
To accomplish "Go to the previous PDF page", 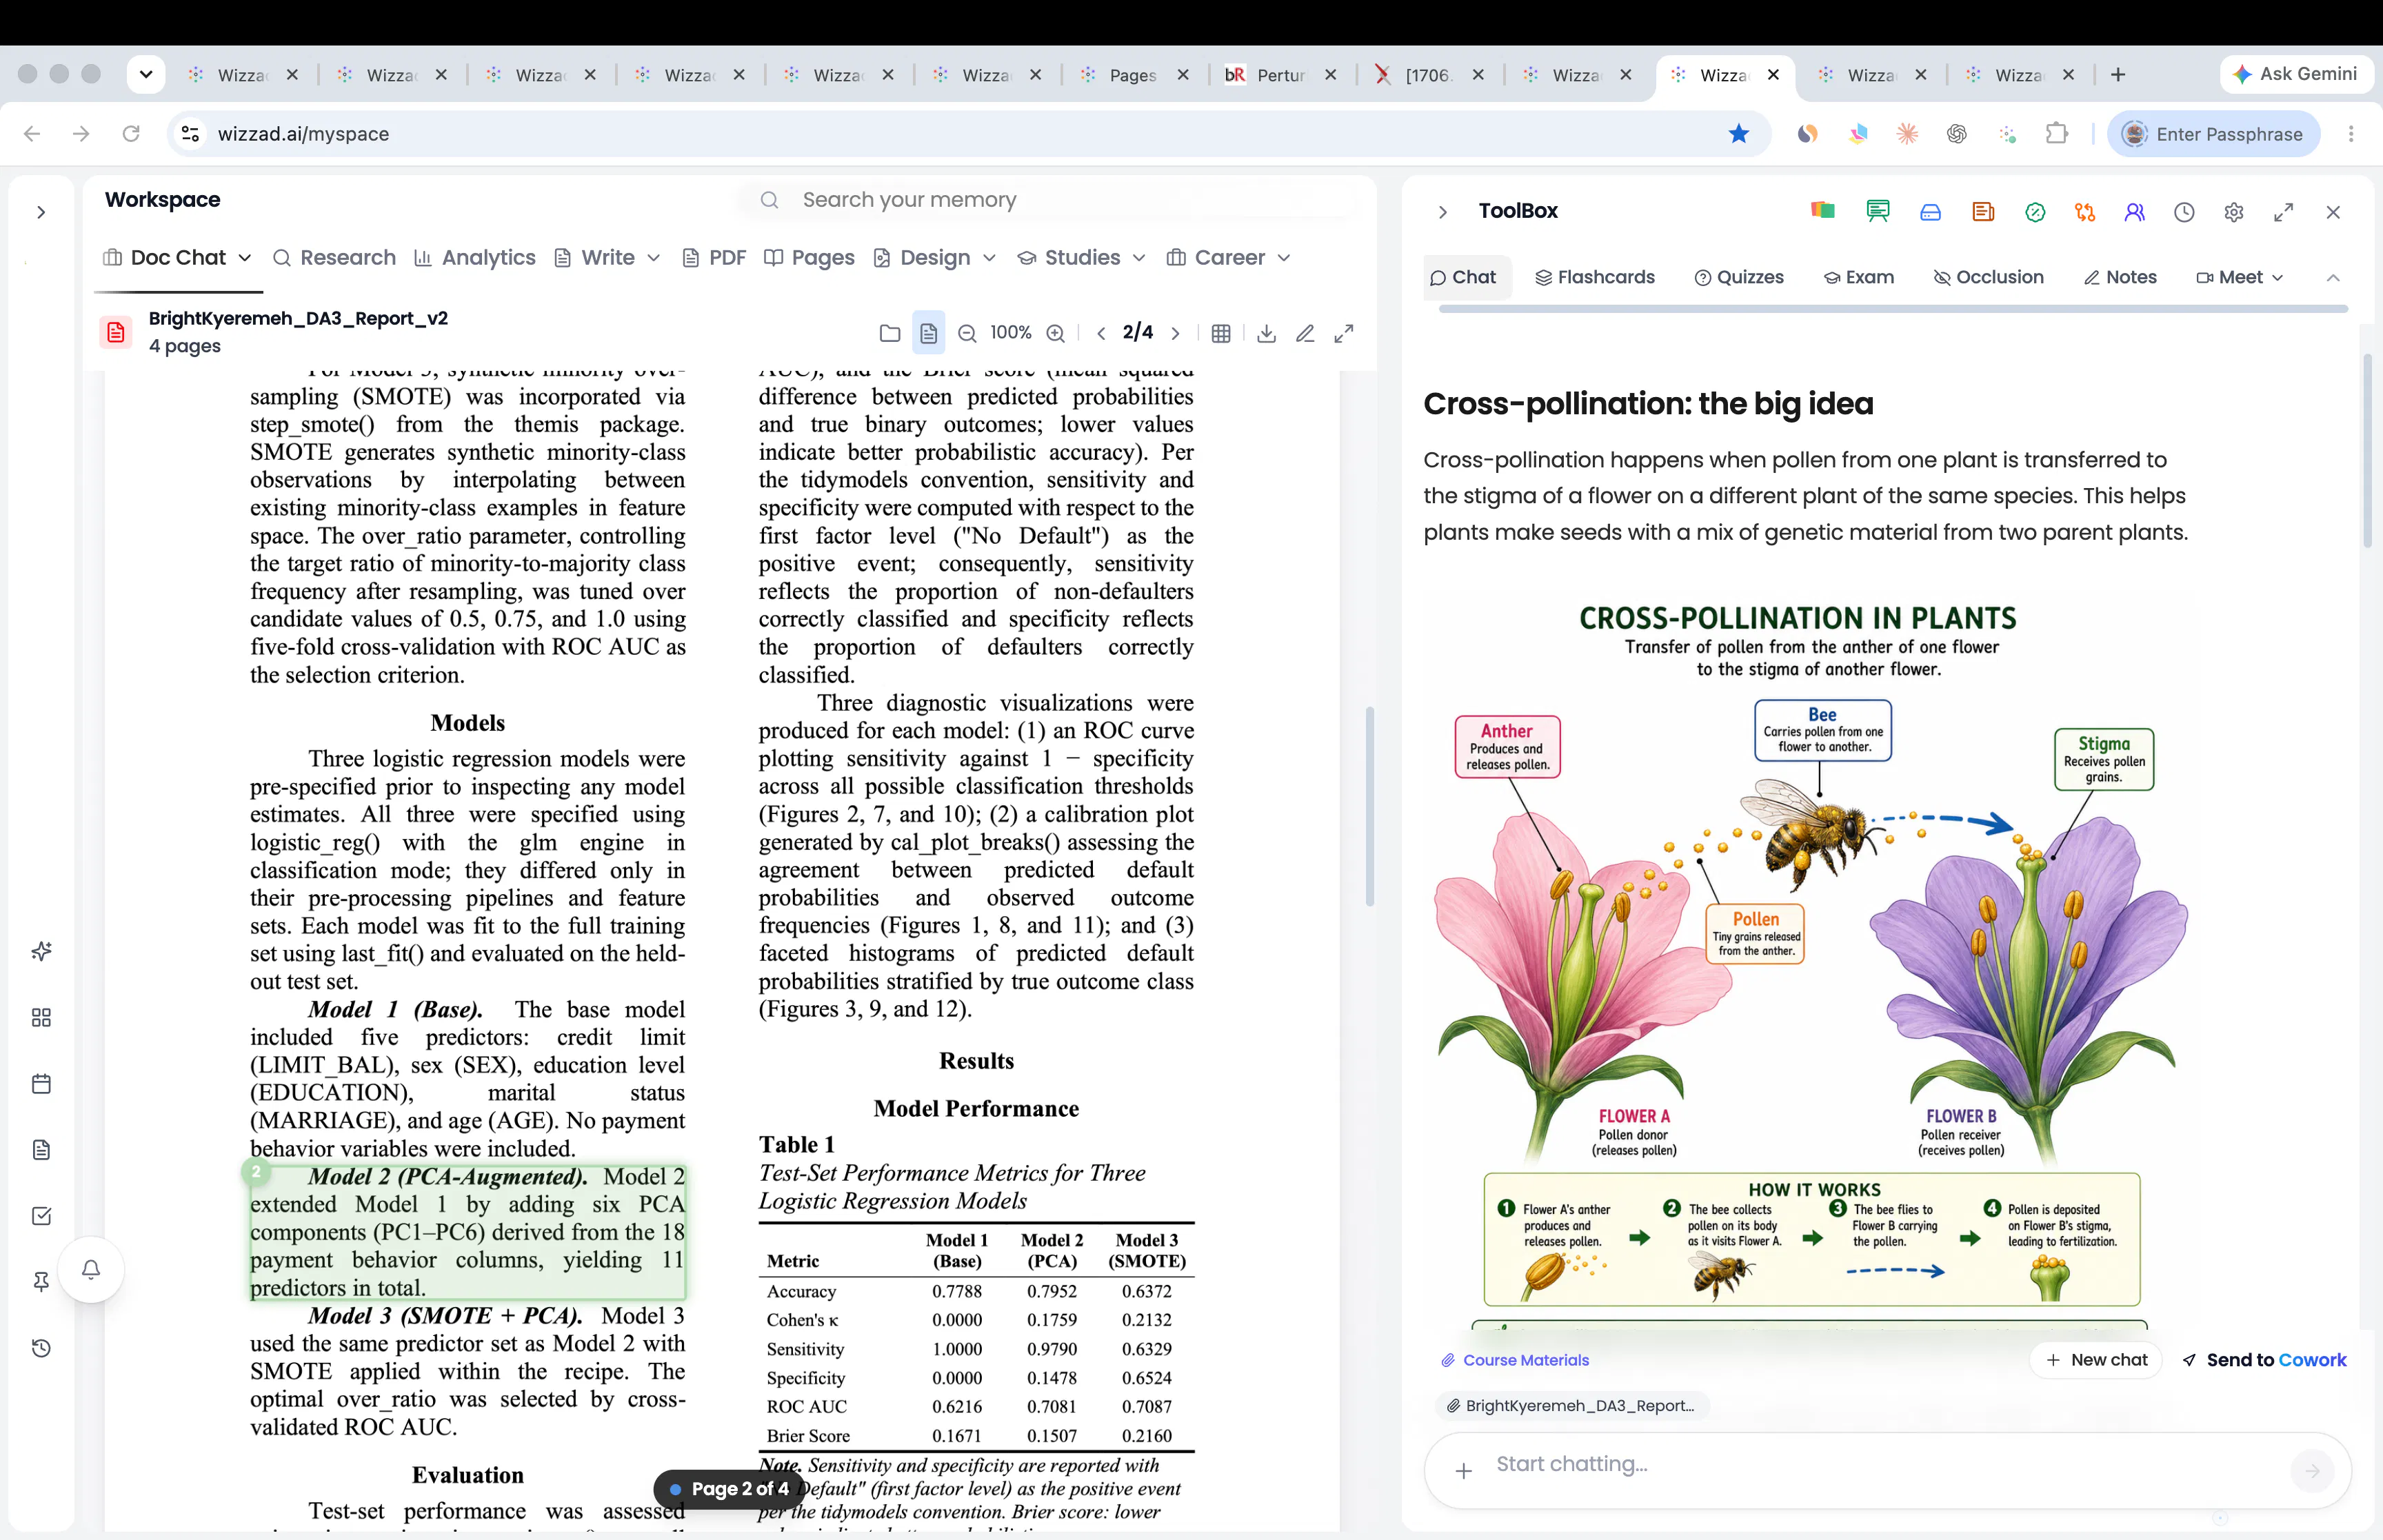I will pos(1101,333).
